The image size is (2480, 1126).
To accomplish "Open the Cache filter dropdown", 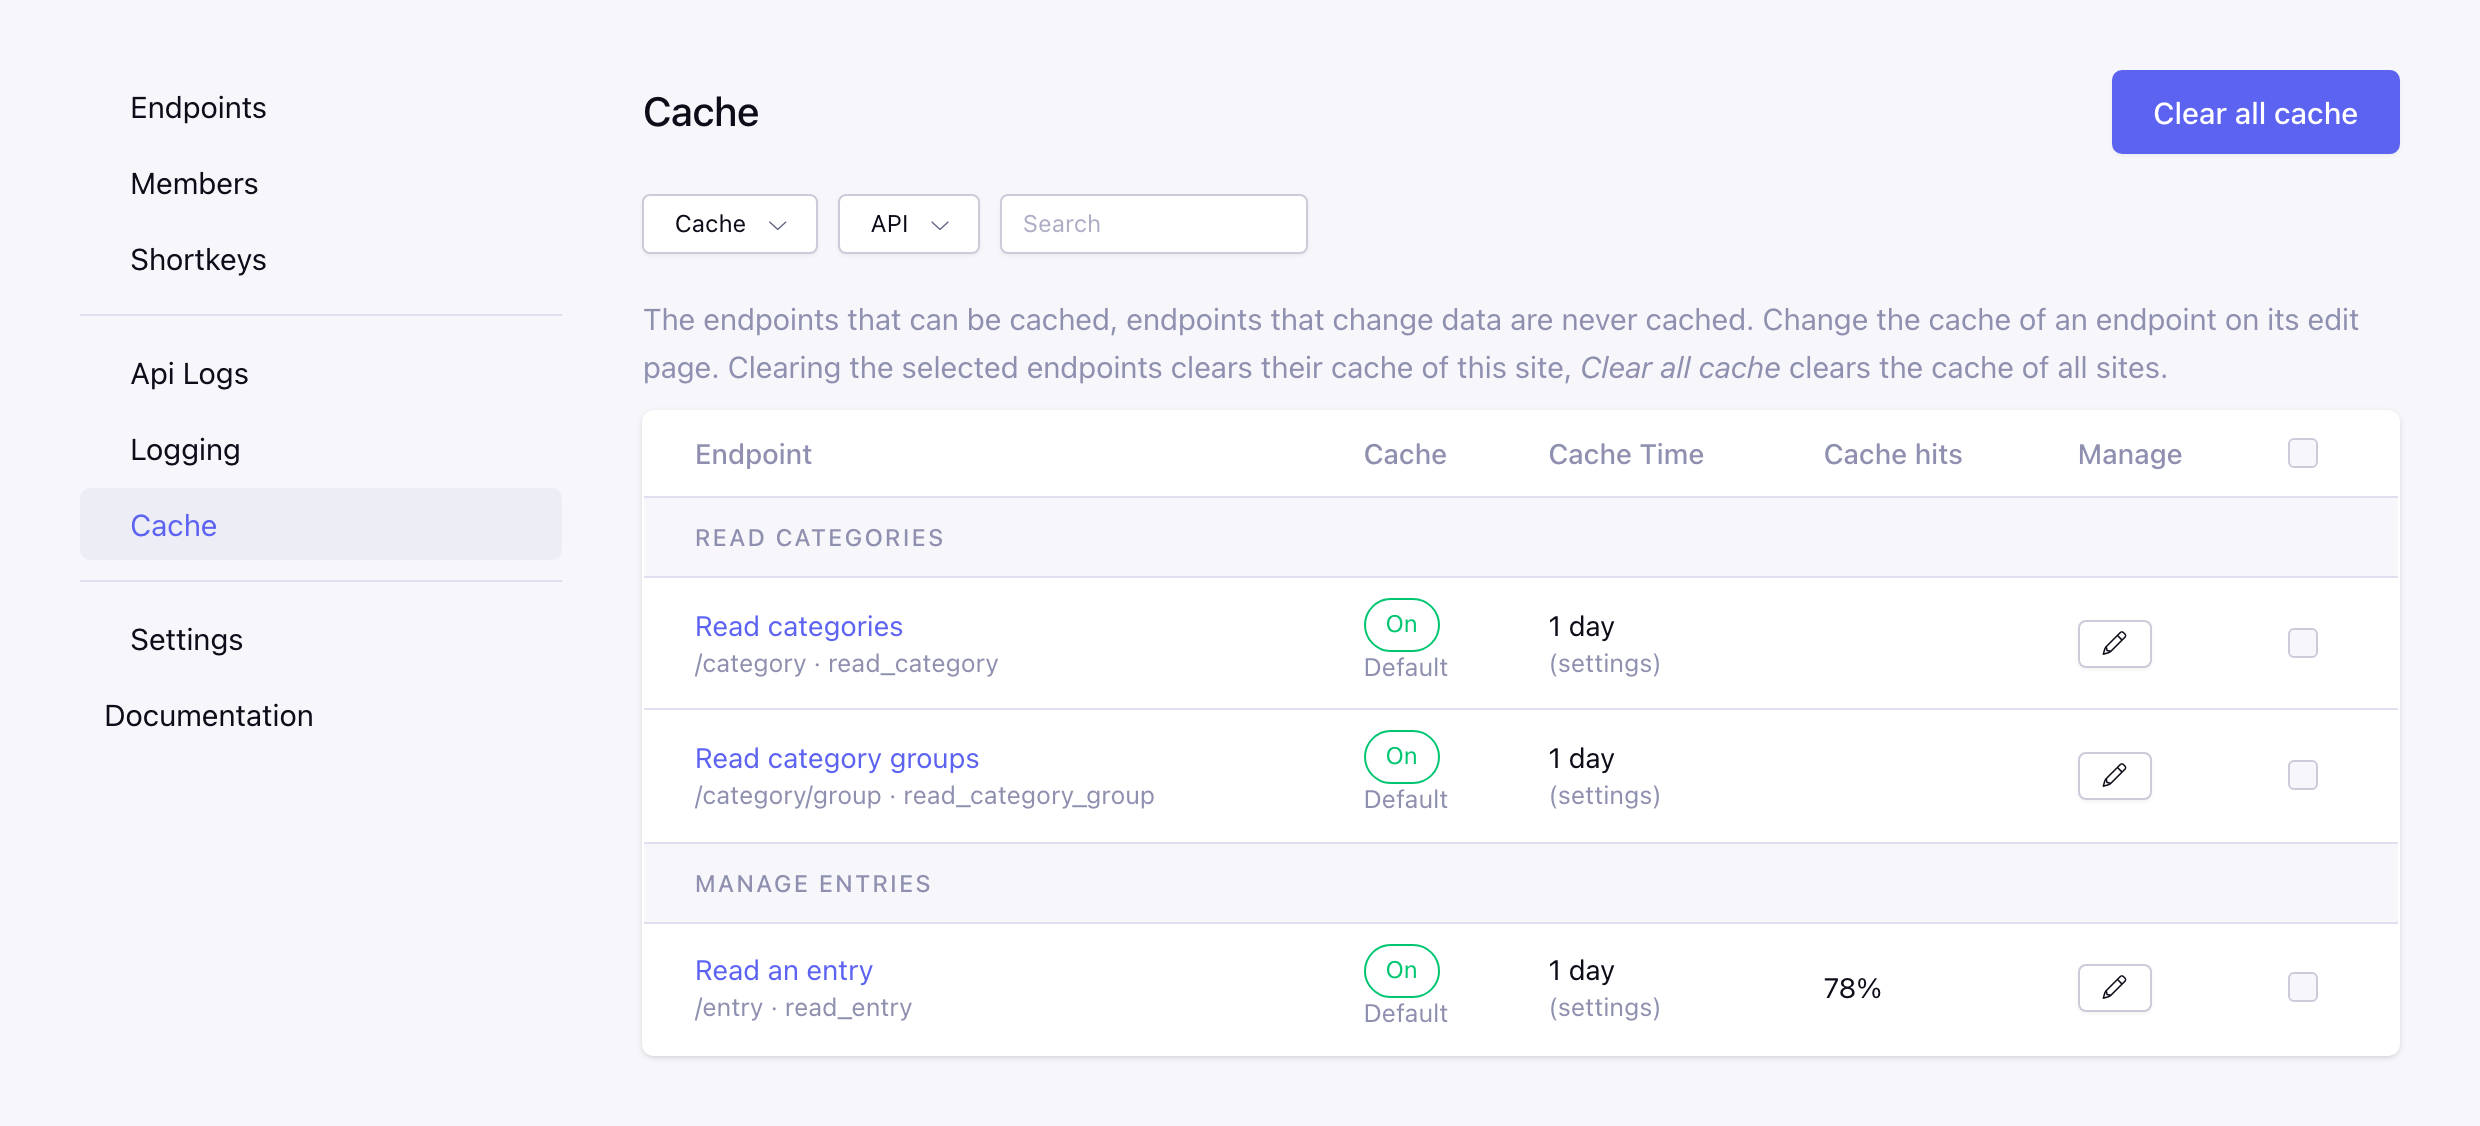I will [729, 224].
